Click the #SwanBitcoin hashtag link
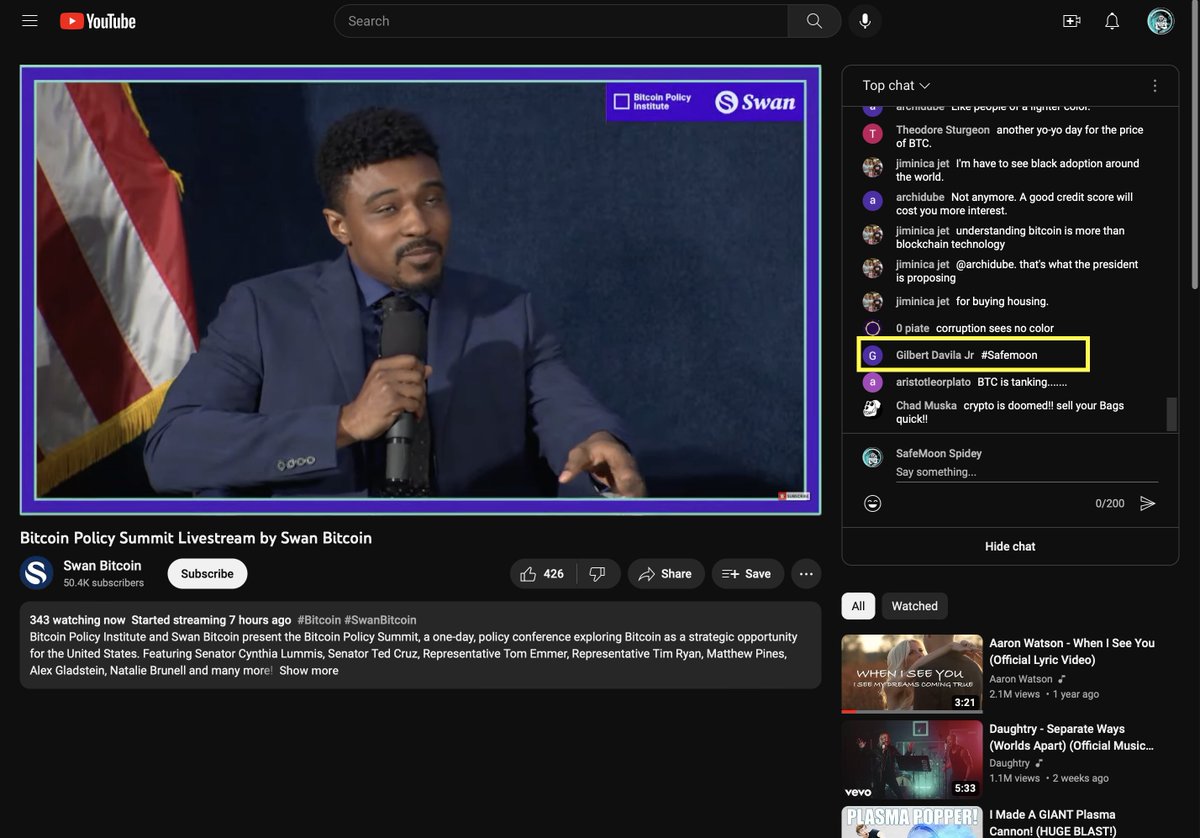The height and width of the screenshot is (838, 1200). [x=380, y=620]
